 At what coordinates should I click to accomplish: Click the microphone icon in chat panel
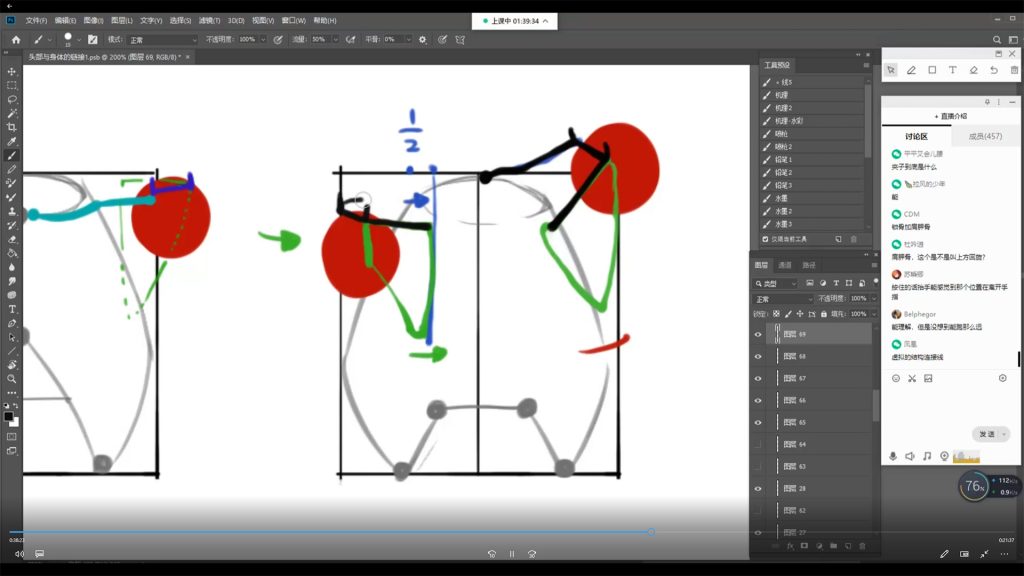click(893, 456)
